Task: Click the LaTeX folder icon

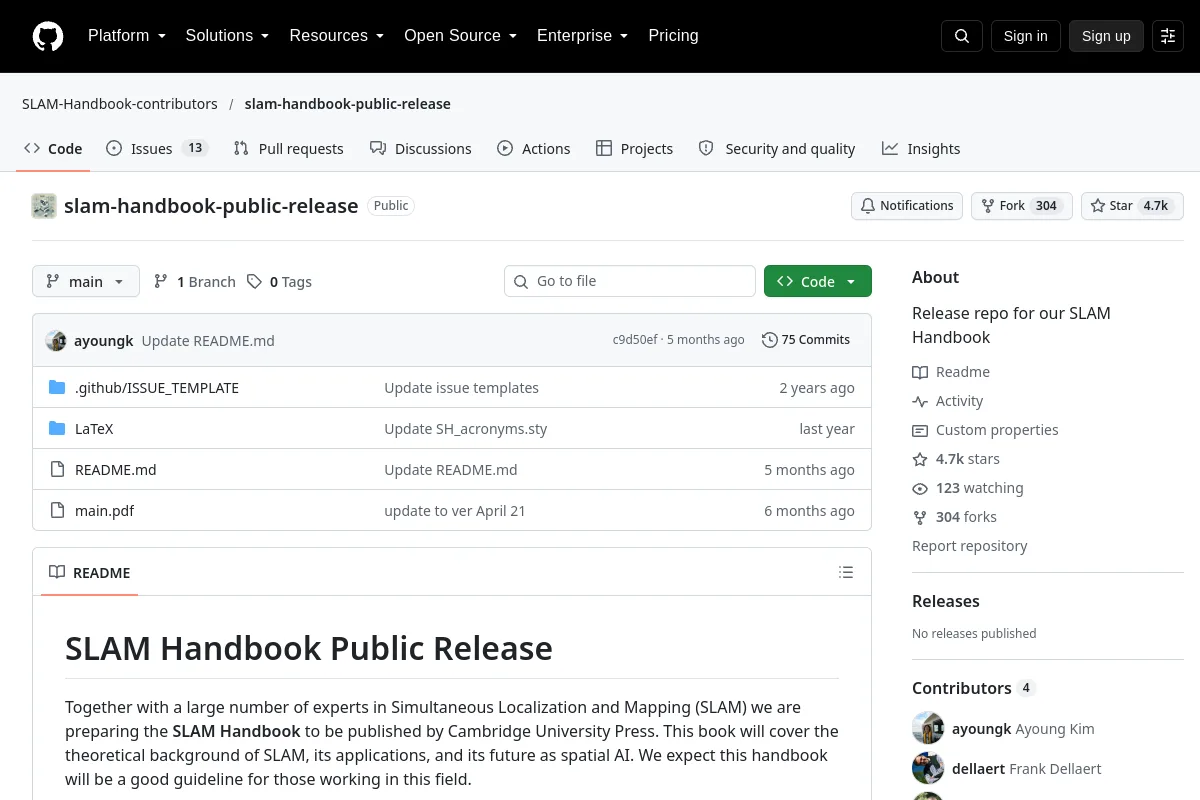Action: 57,429
